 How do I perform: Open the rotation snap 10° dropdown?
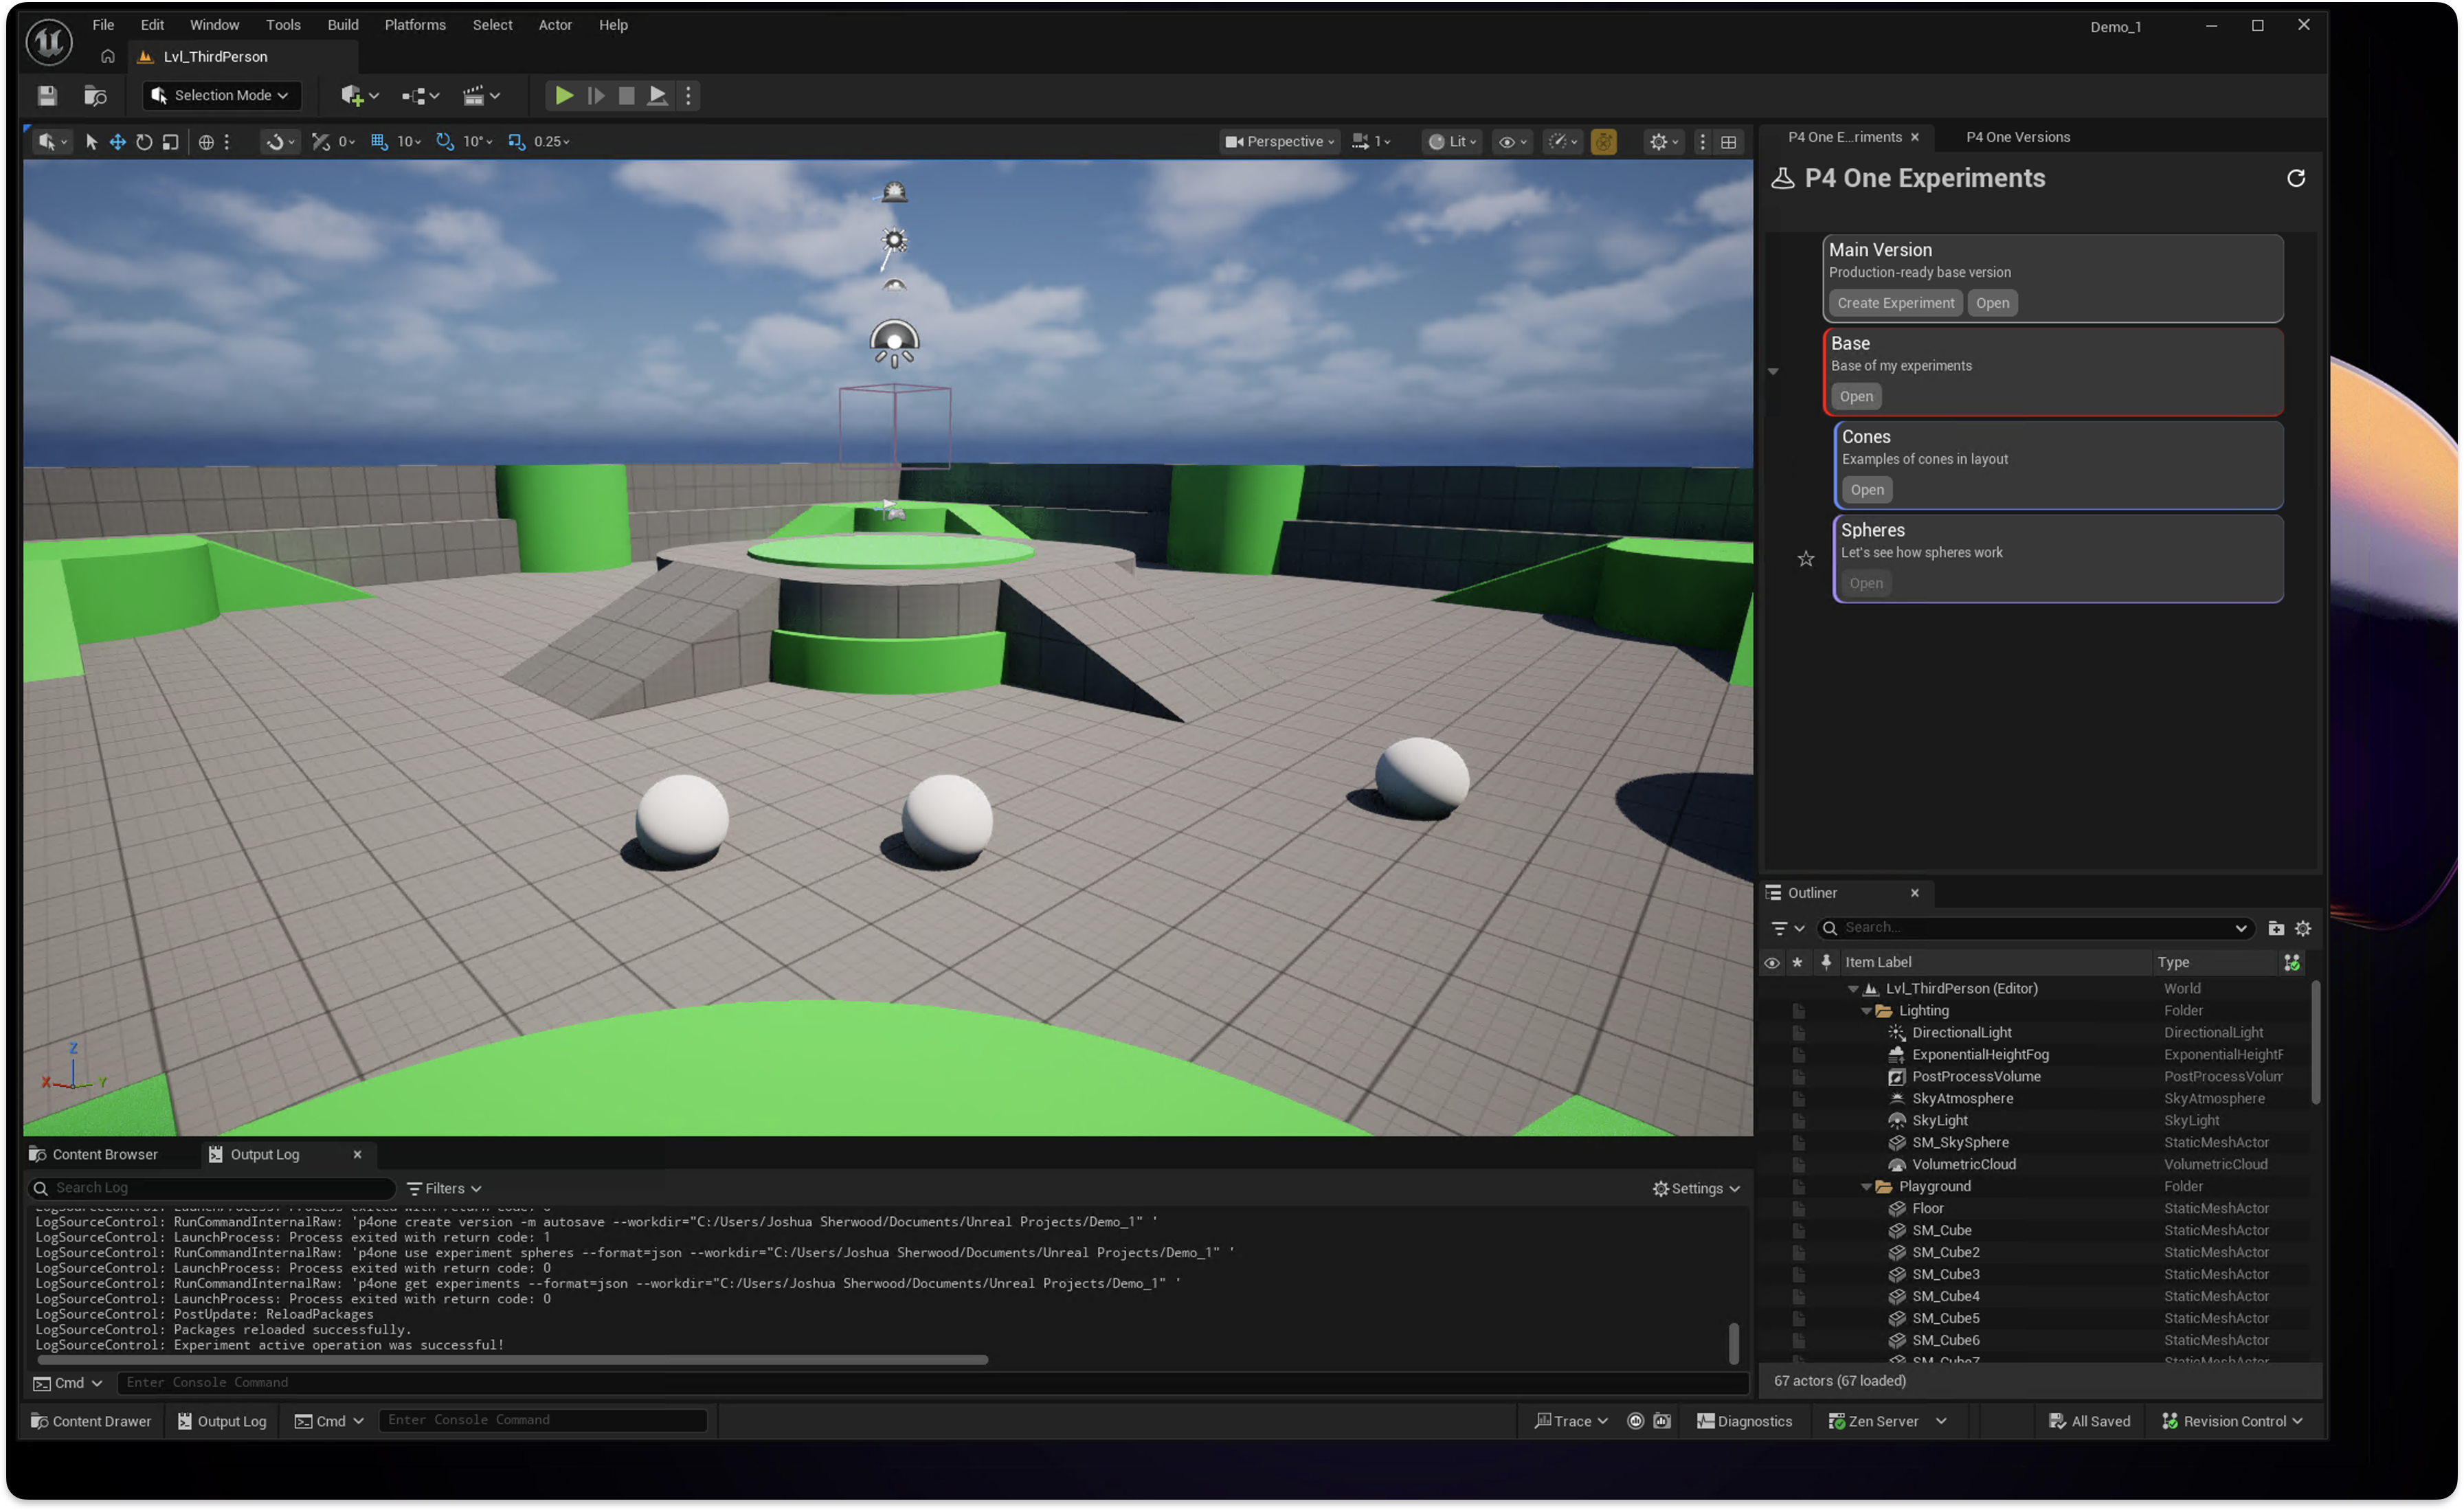(x=478, y=141)
